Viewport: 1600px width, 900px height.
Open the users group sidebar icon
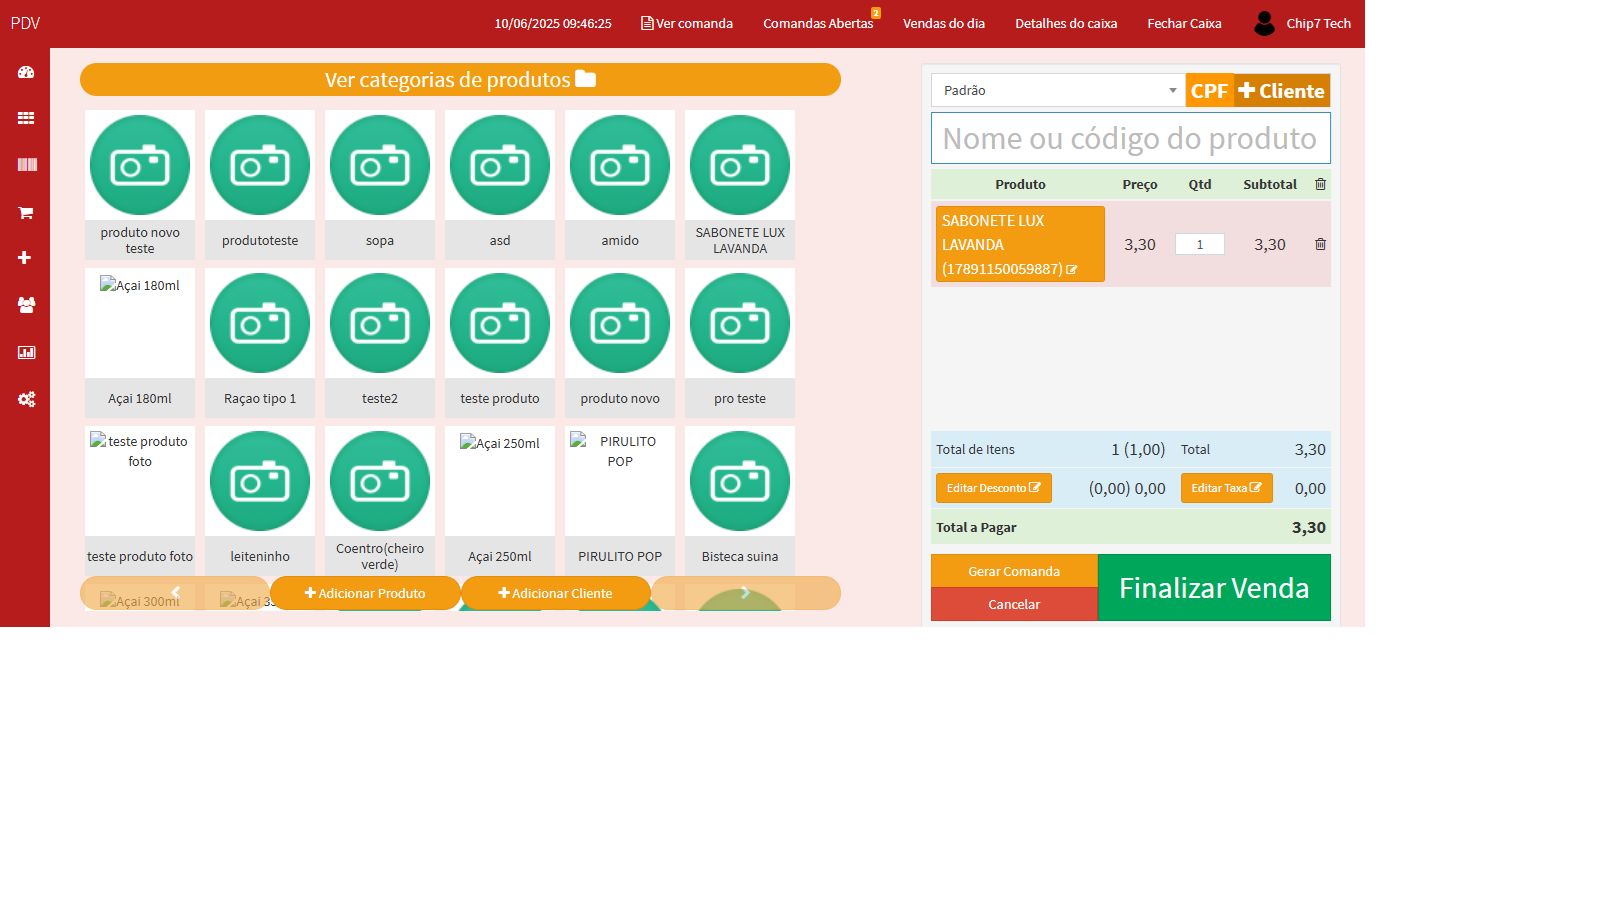coord(26,305)
